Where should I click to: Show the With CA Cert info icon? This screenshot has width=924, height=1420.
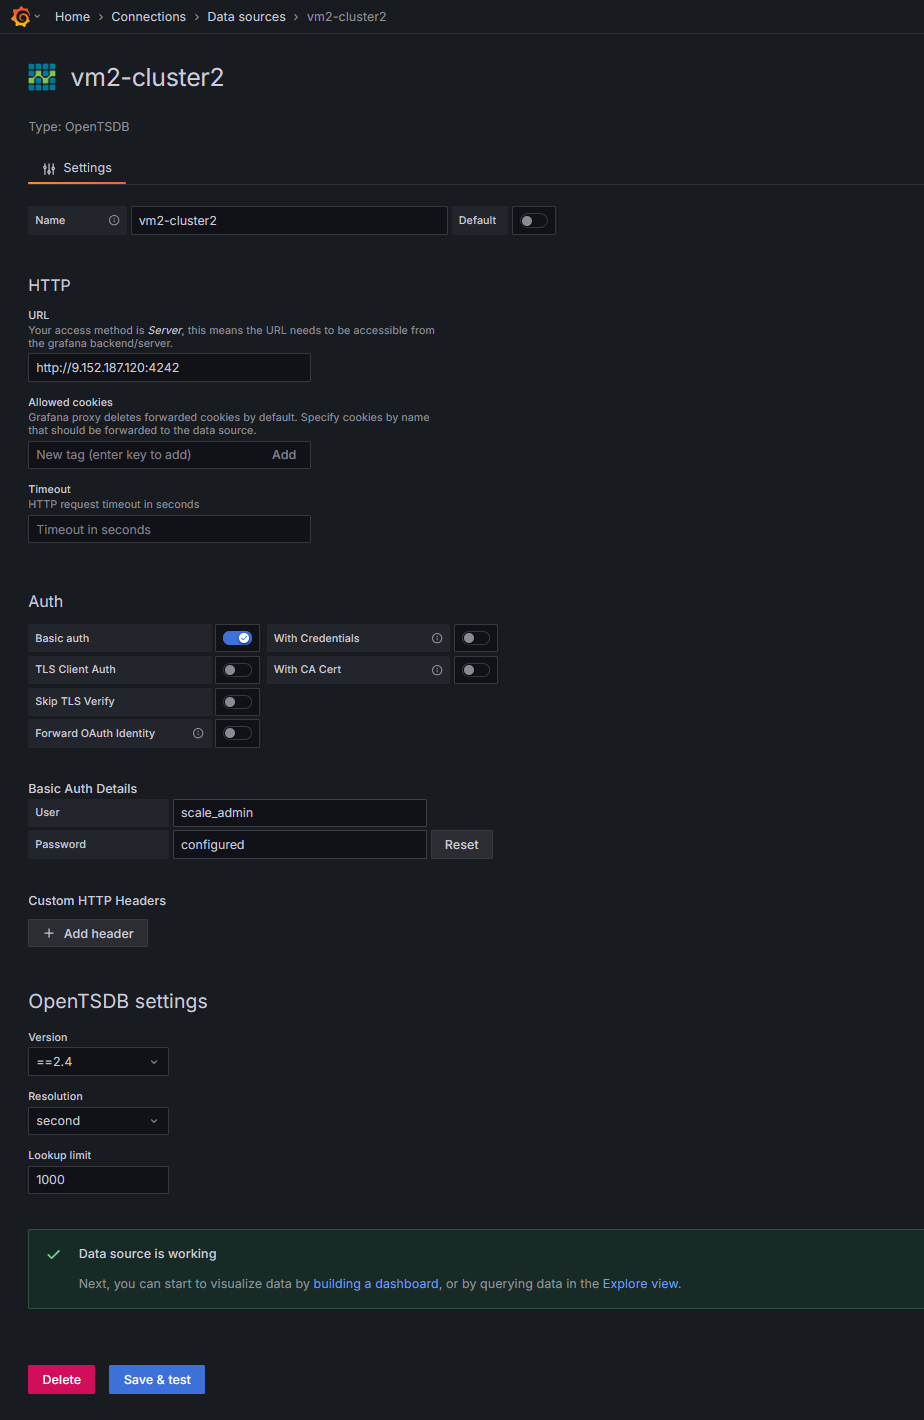click(437, 670)
